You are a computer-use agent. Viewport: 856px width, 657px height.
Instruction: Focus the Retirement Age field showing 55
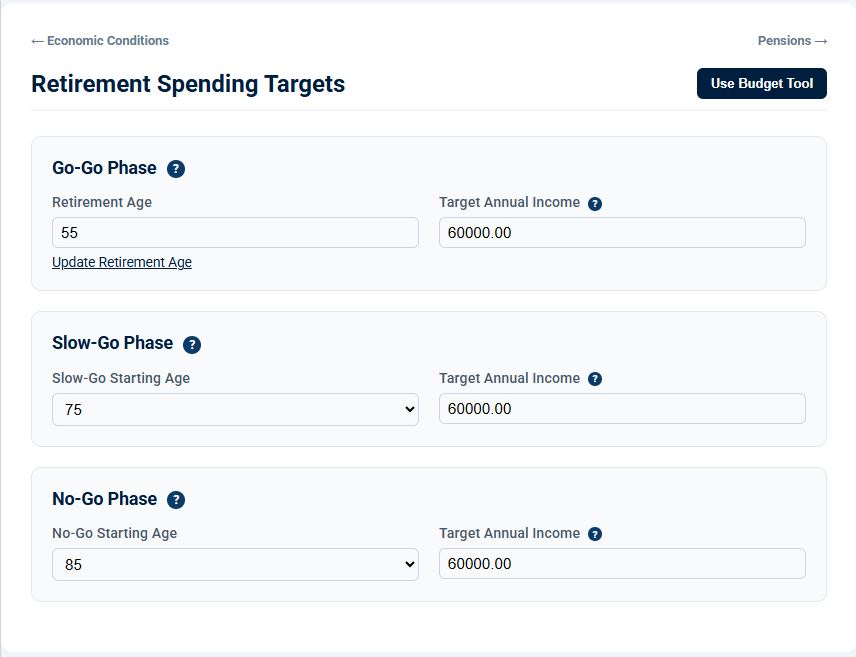(x=235, y=233)
